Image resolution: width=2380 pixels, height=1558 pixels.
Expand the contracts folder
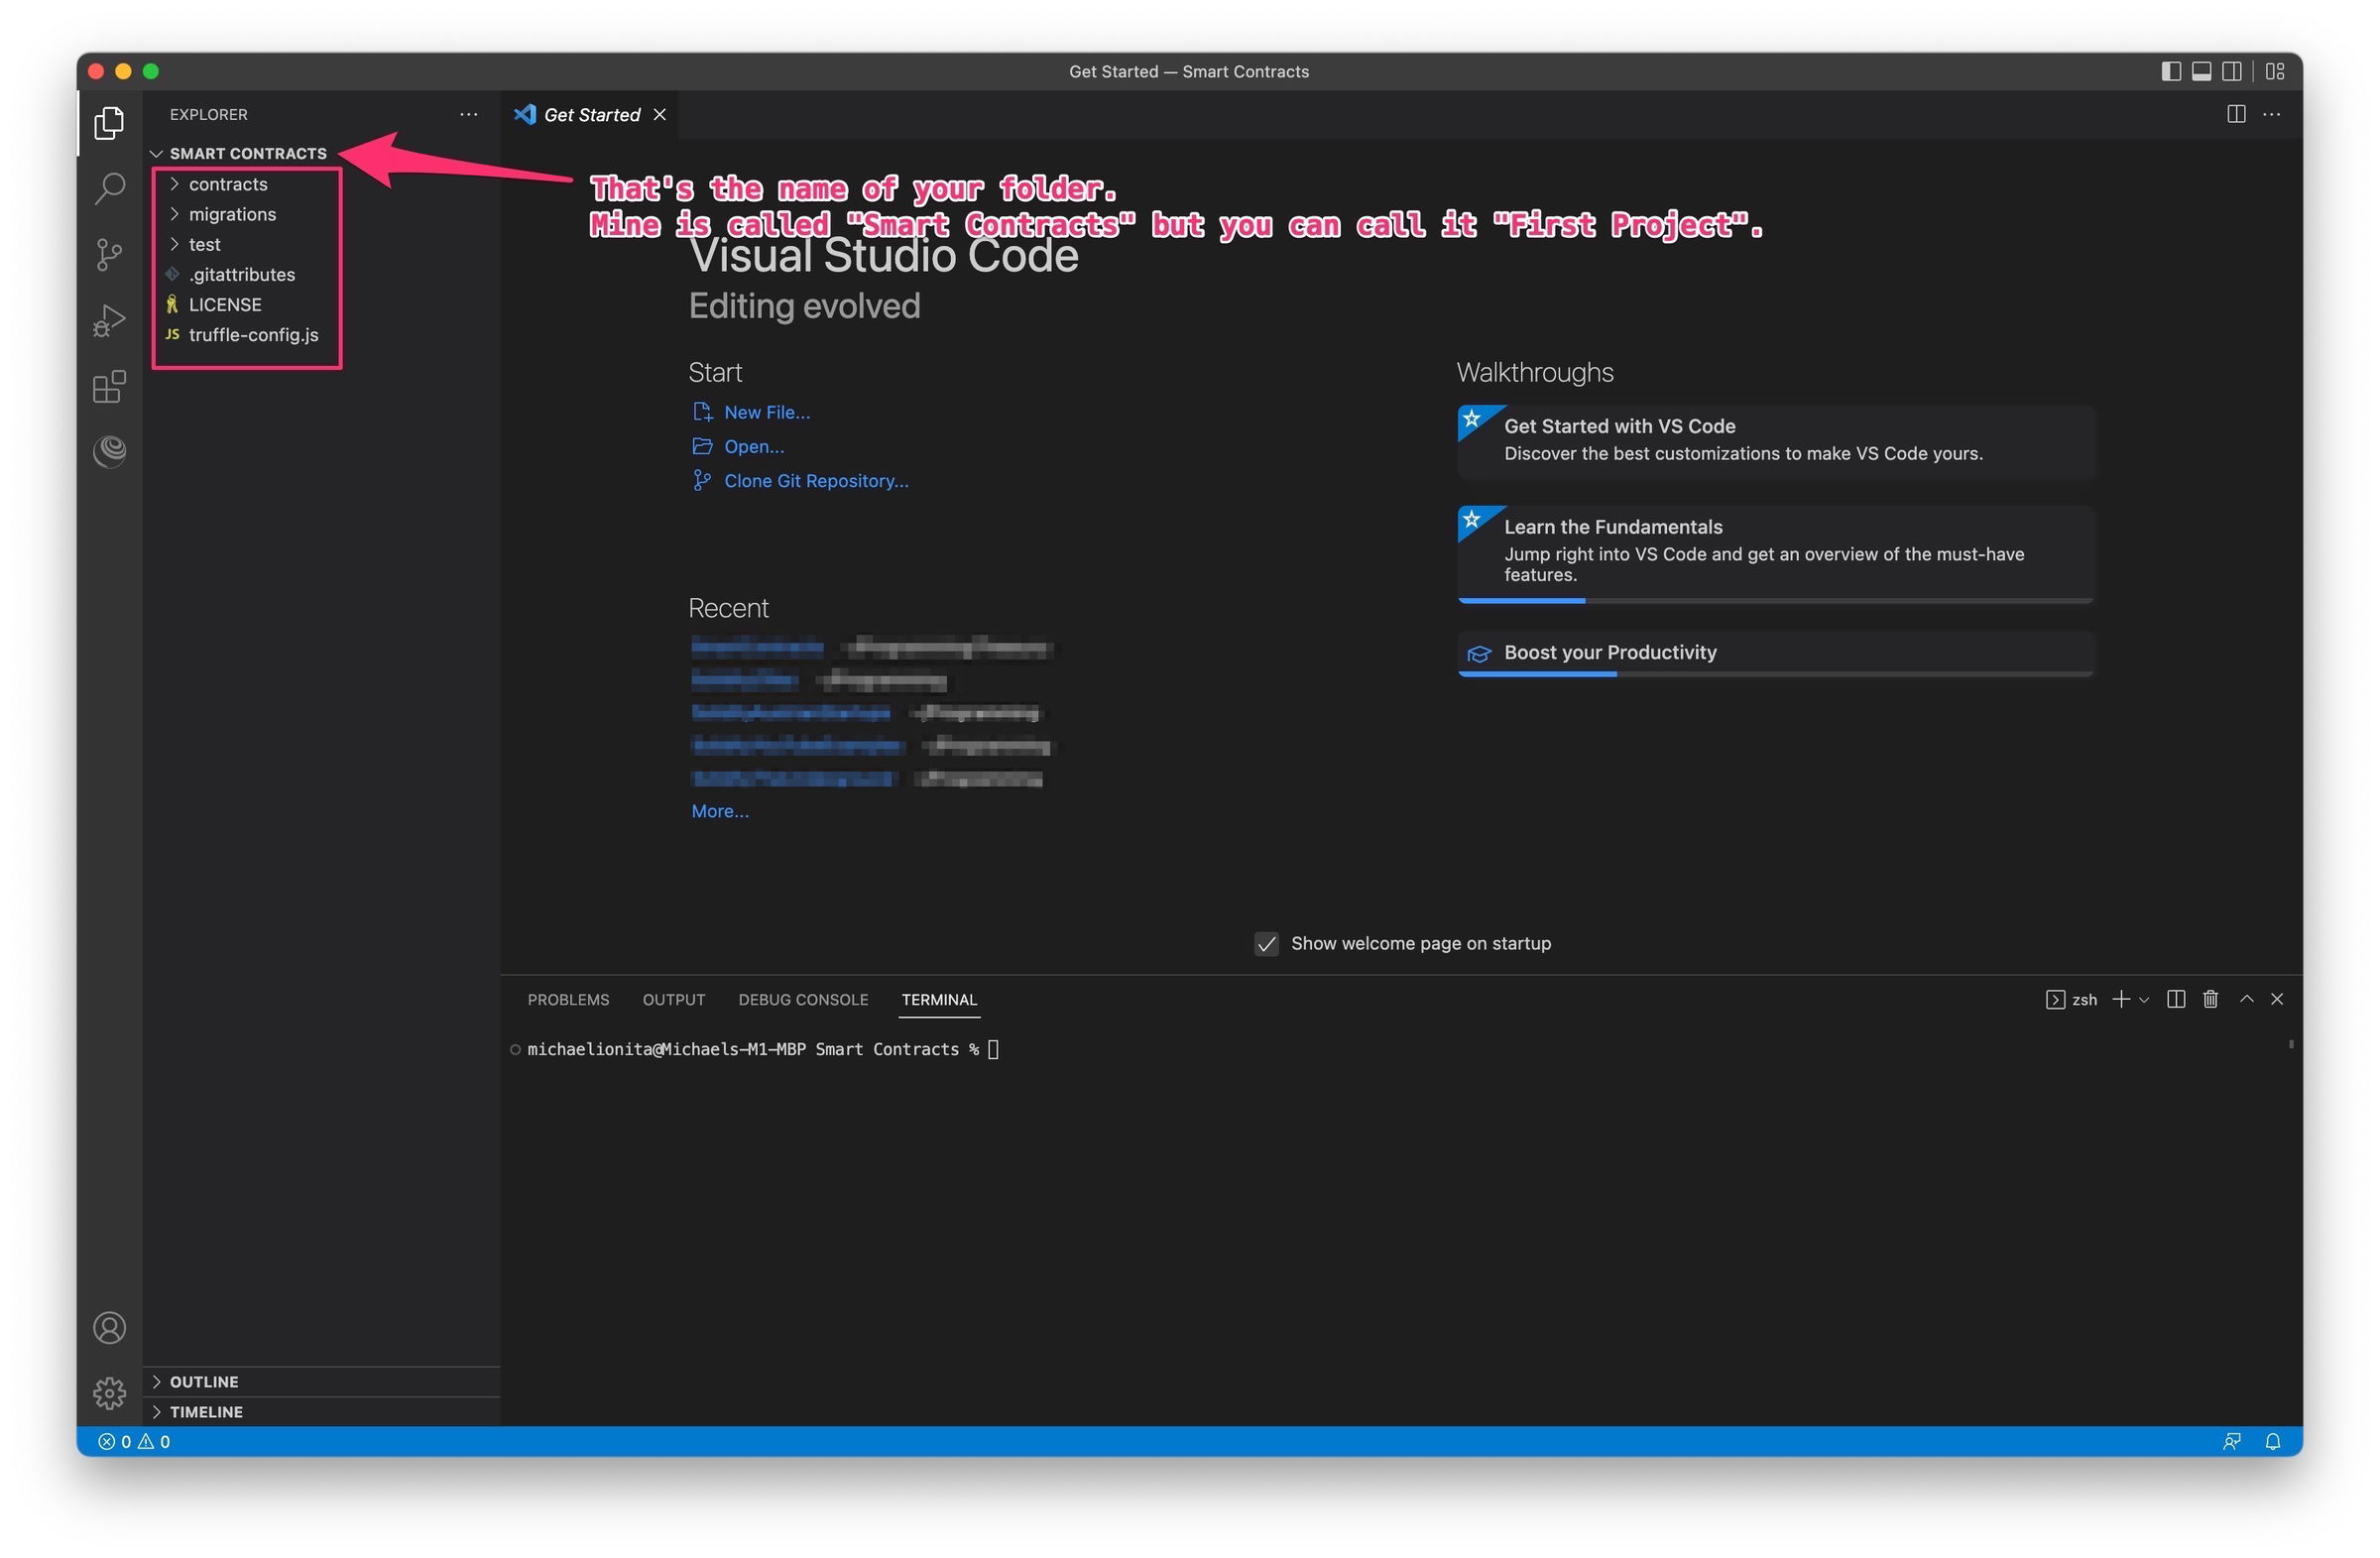228,184
